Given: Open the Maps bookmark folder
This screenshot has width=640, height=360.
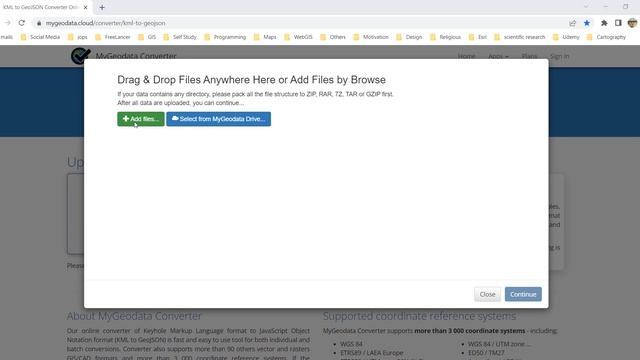Looking at the screenshot, I should point(265,37).
